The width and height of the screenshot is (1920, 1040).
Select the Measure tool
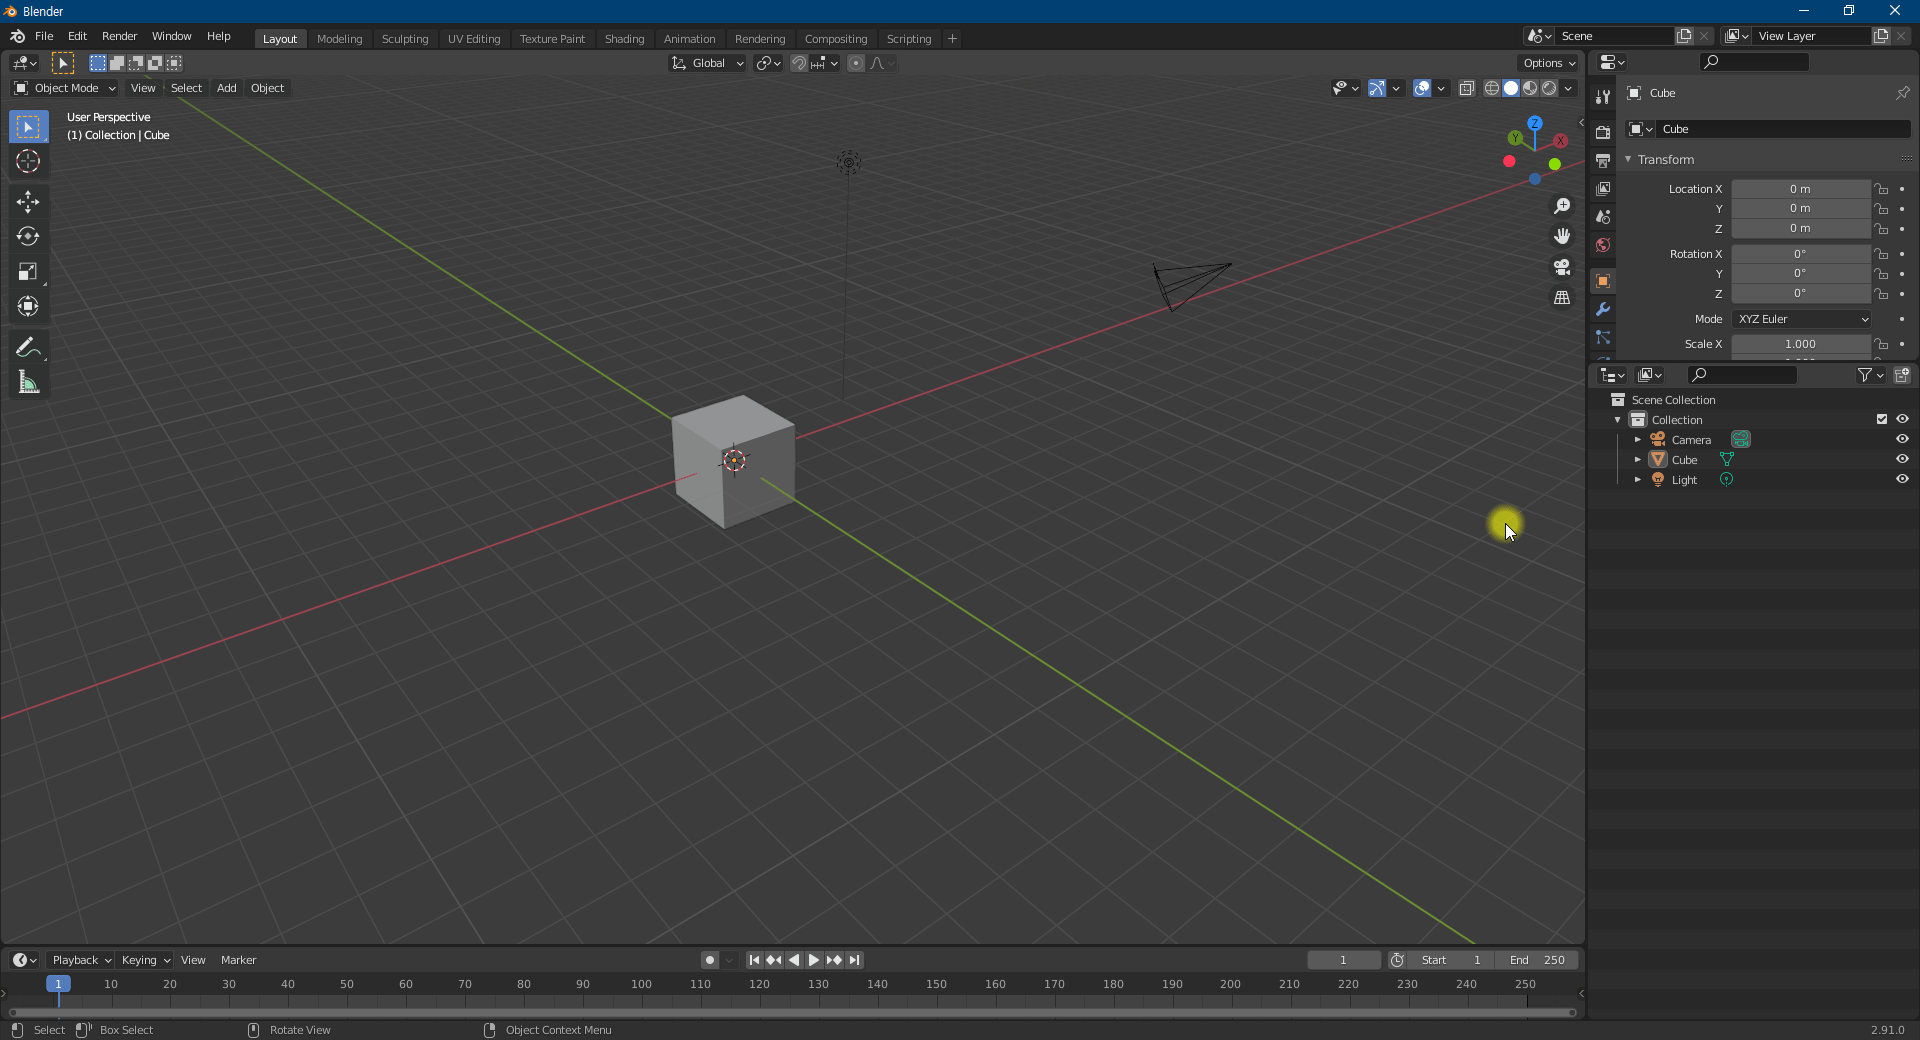28,383
